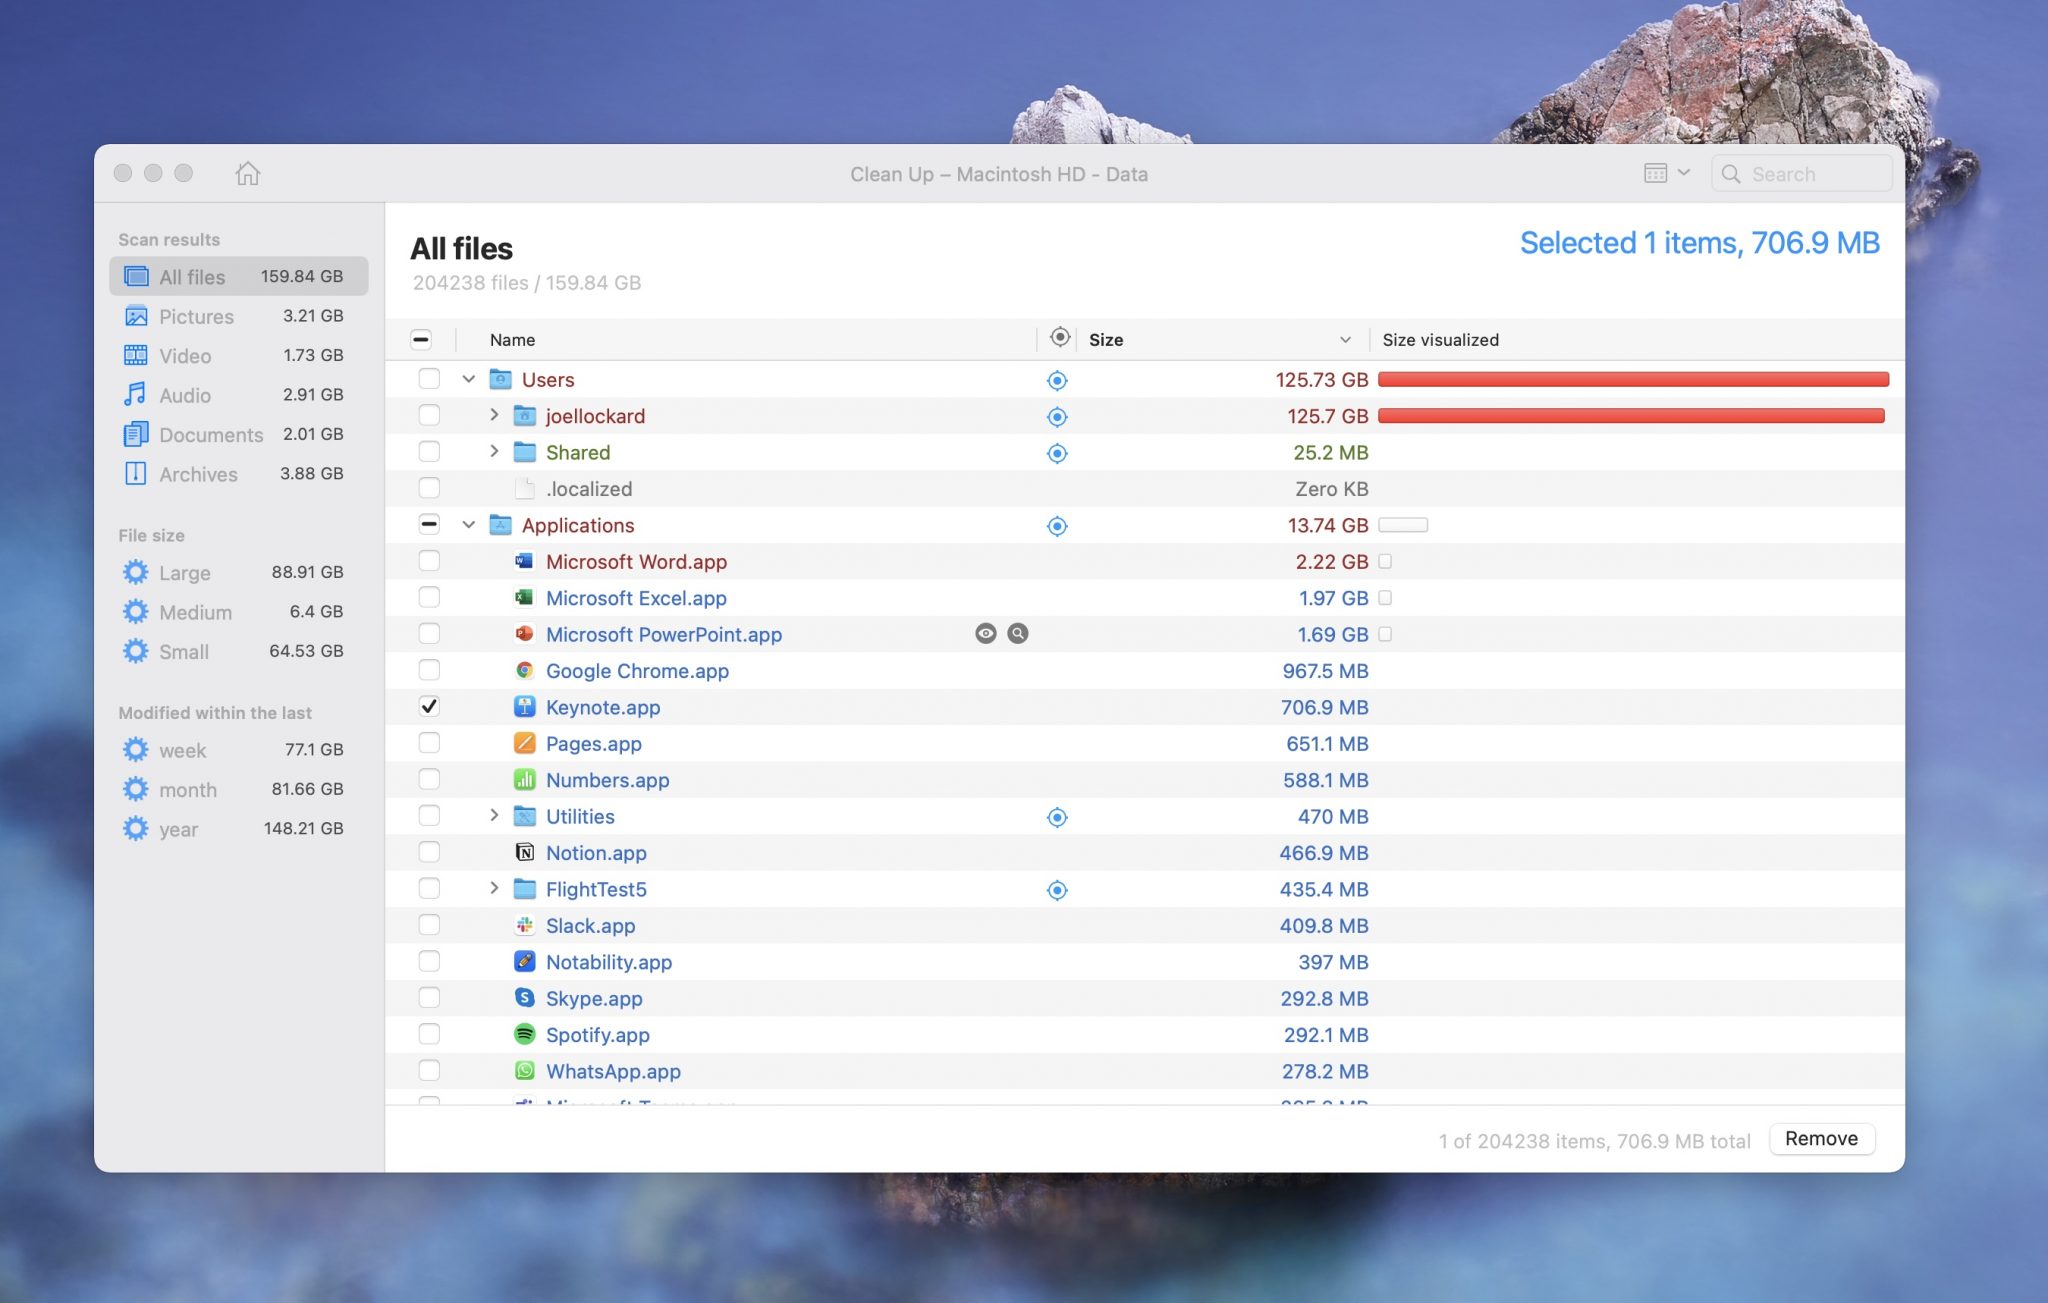Click the Remove button to delete selected
The image size is (2048, 1303).
1820,1137
